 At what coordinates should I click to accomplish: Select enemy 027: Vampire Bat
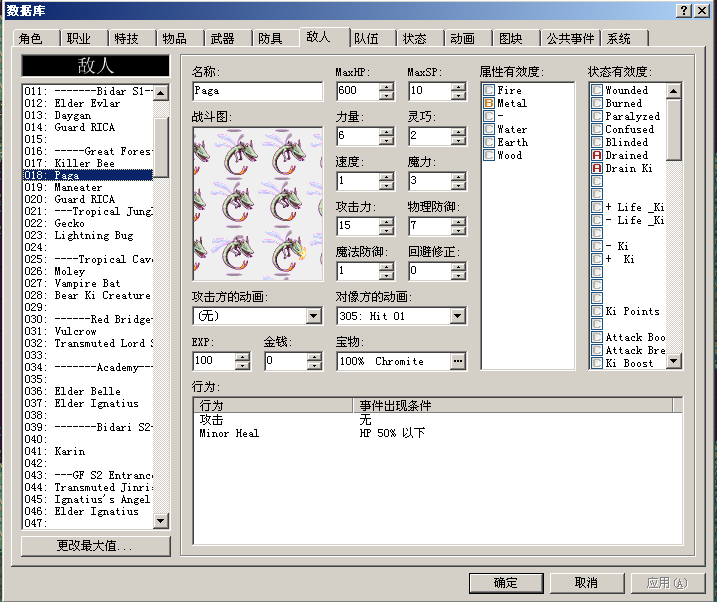88,283
